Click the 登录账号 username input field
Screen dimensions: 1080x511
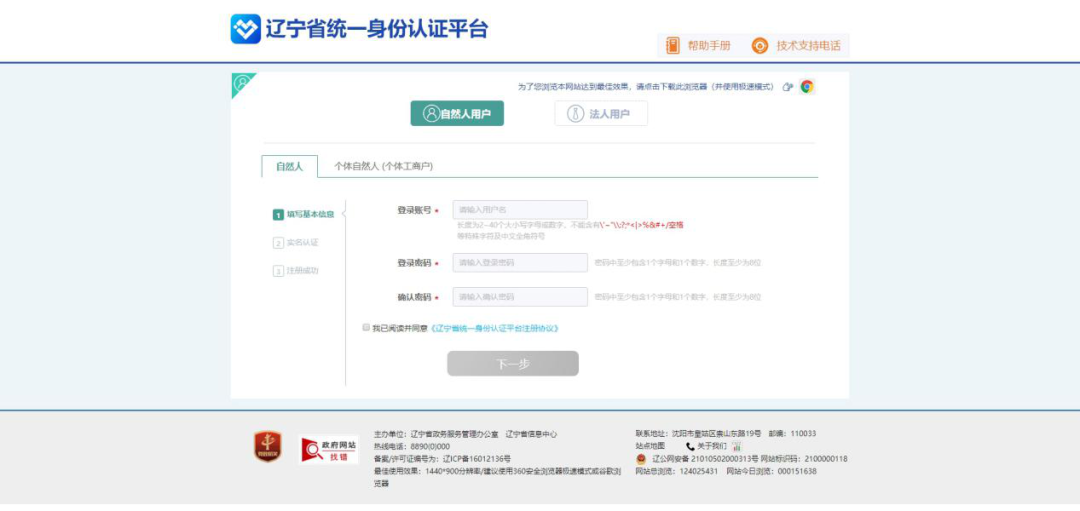[x=520, y=210]
